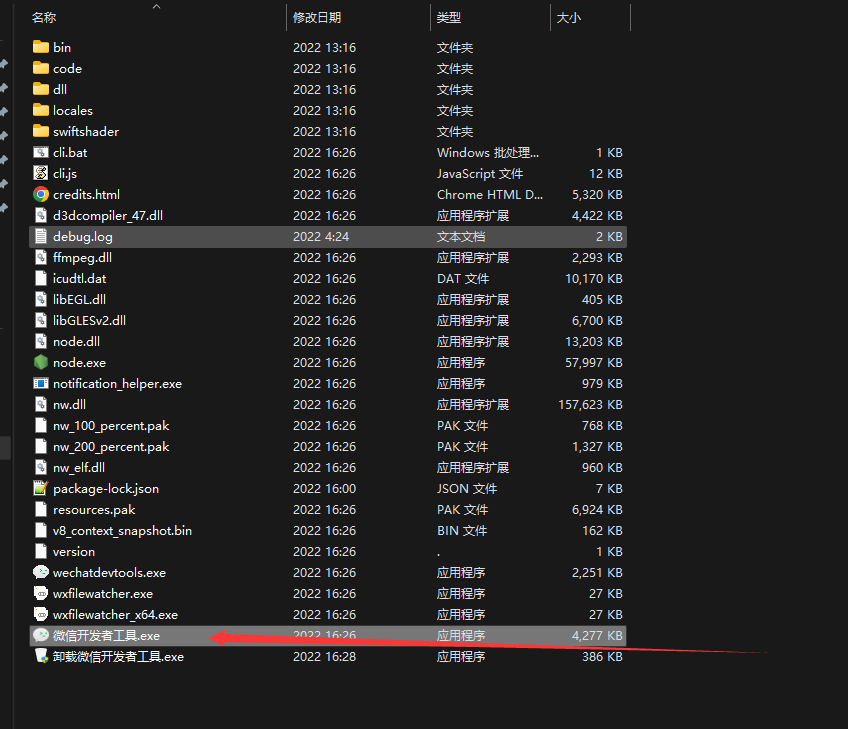848x729 pixels.
Task: Click the libEGL.dll file icon
Action: tap(41, 300)
